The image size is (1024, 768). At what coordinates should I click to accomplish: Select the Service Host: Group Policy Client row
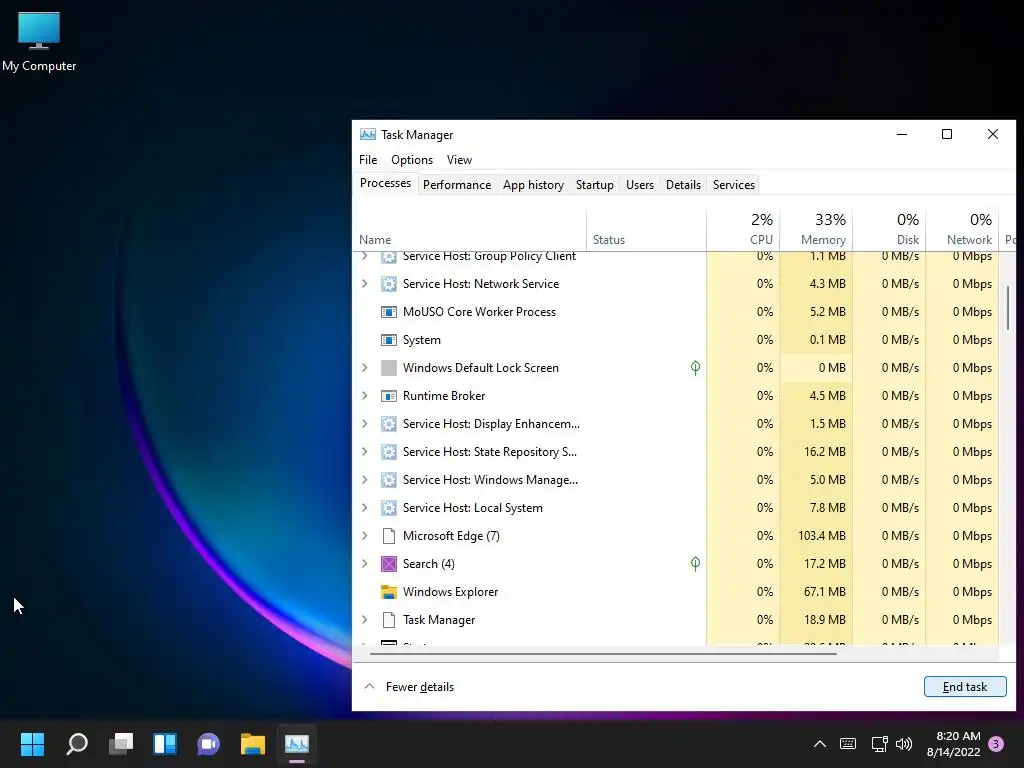[676, 257]
